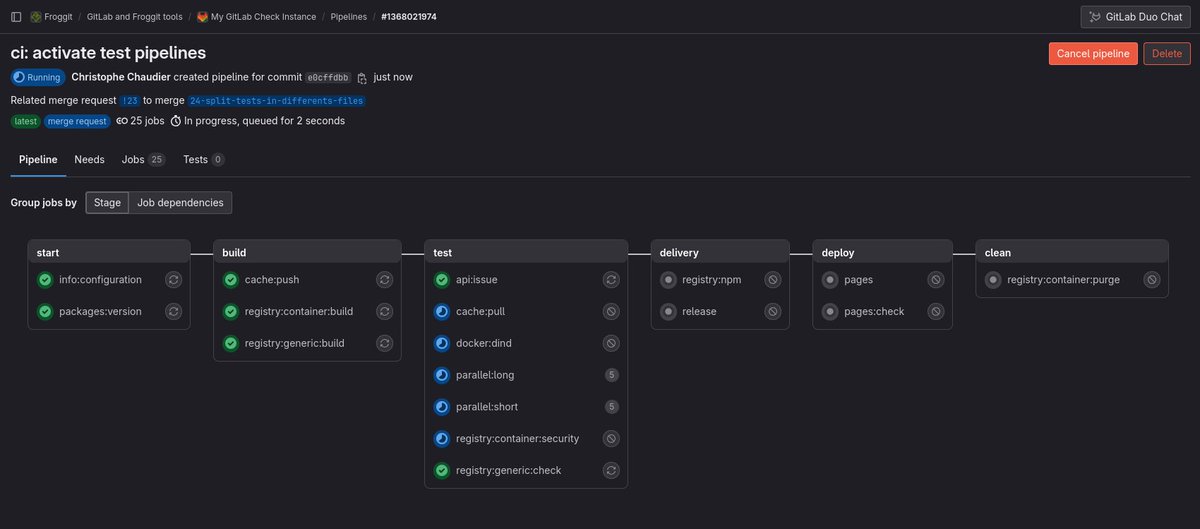The image size is (1200, 529).
Task: Cancel the release job
Action: 772,311
